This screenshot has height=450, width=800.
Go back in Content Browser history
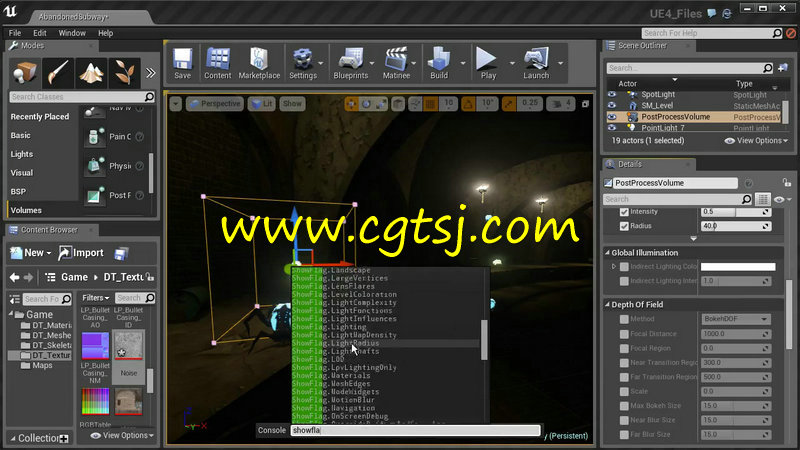14,277
